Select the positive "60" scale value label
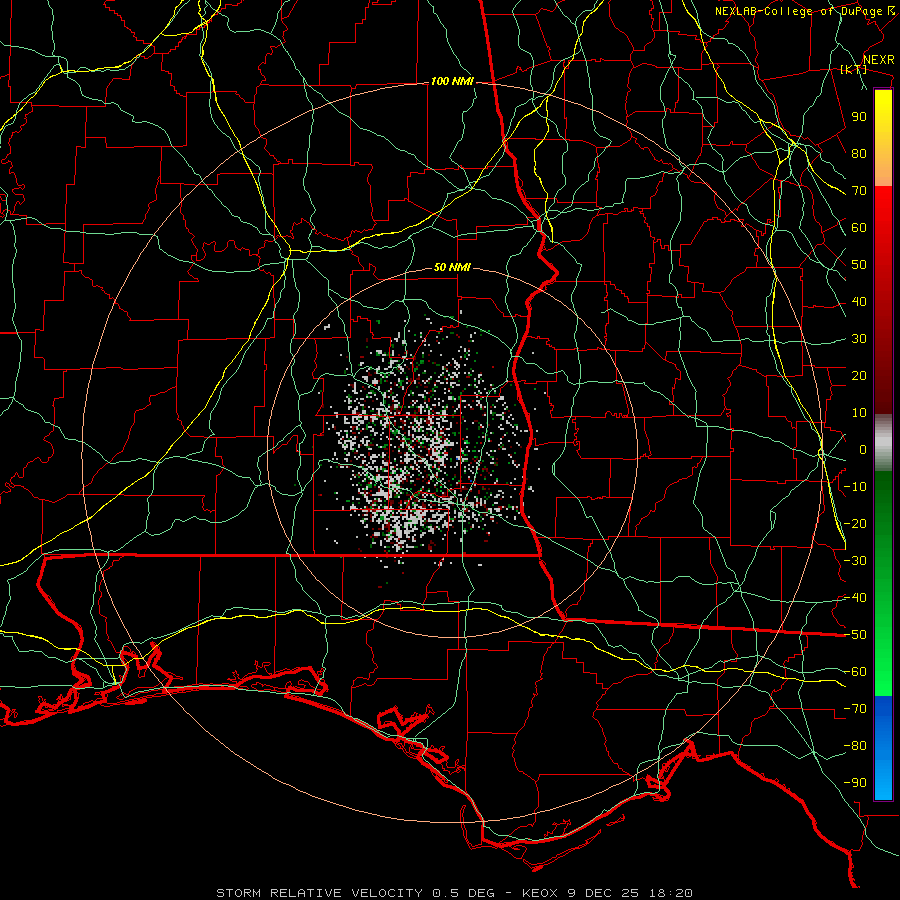 [859, 228]
